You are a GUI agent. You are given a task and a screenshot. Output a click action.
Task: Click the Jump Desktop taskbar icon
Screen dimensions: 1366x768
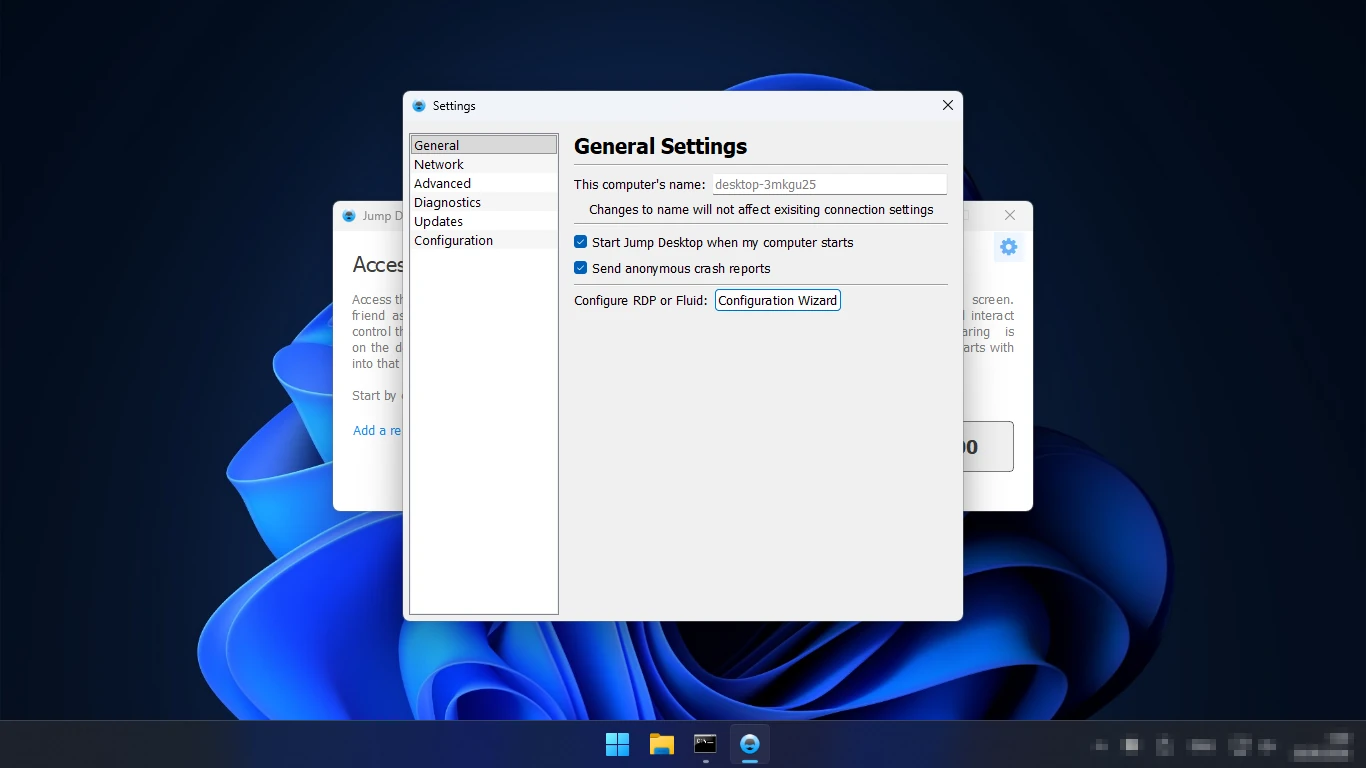[750, 744]
